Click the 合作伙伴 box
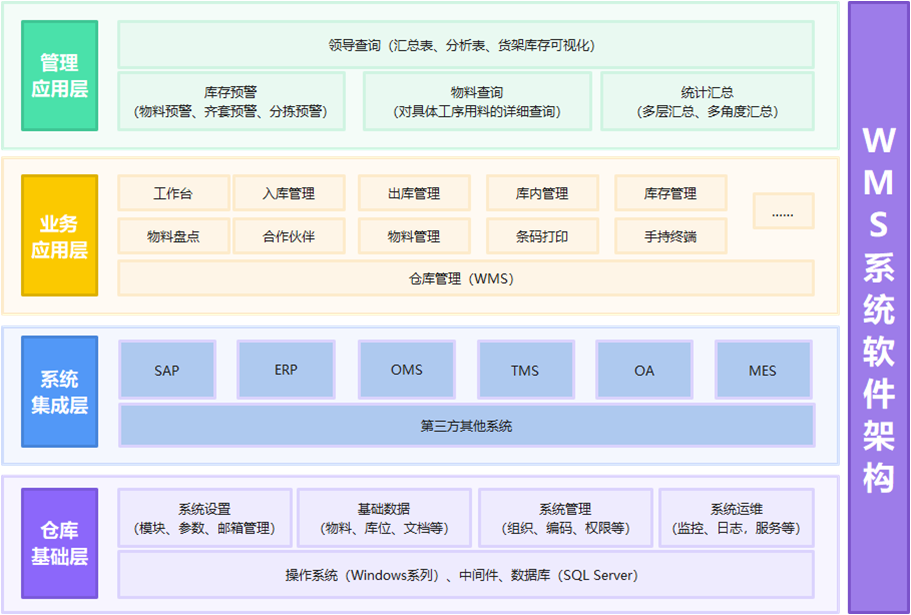Image resolution: width=911 pixels, height=615 pixels. [x=289, y=236]
